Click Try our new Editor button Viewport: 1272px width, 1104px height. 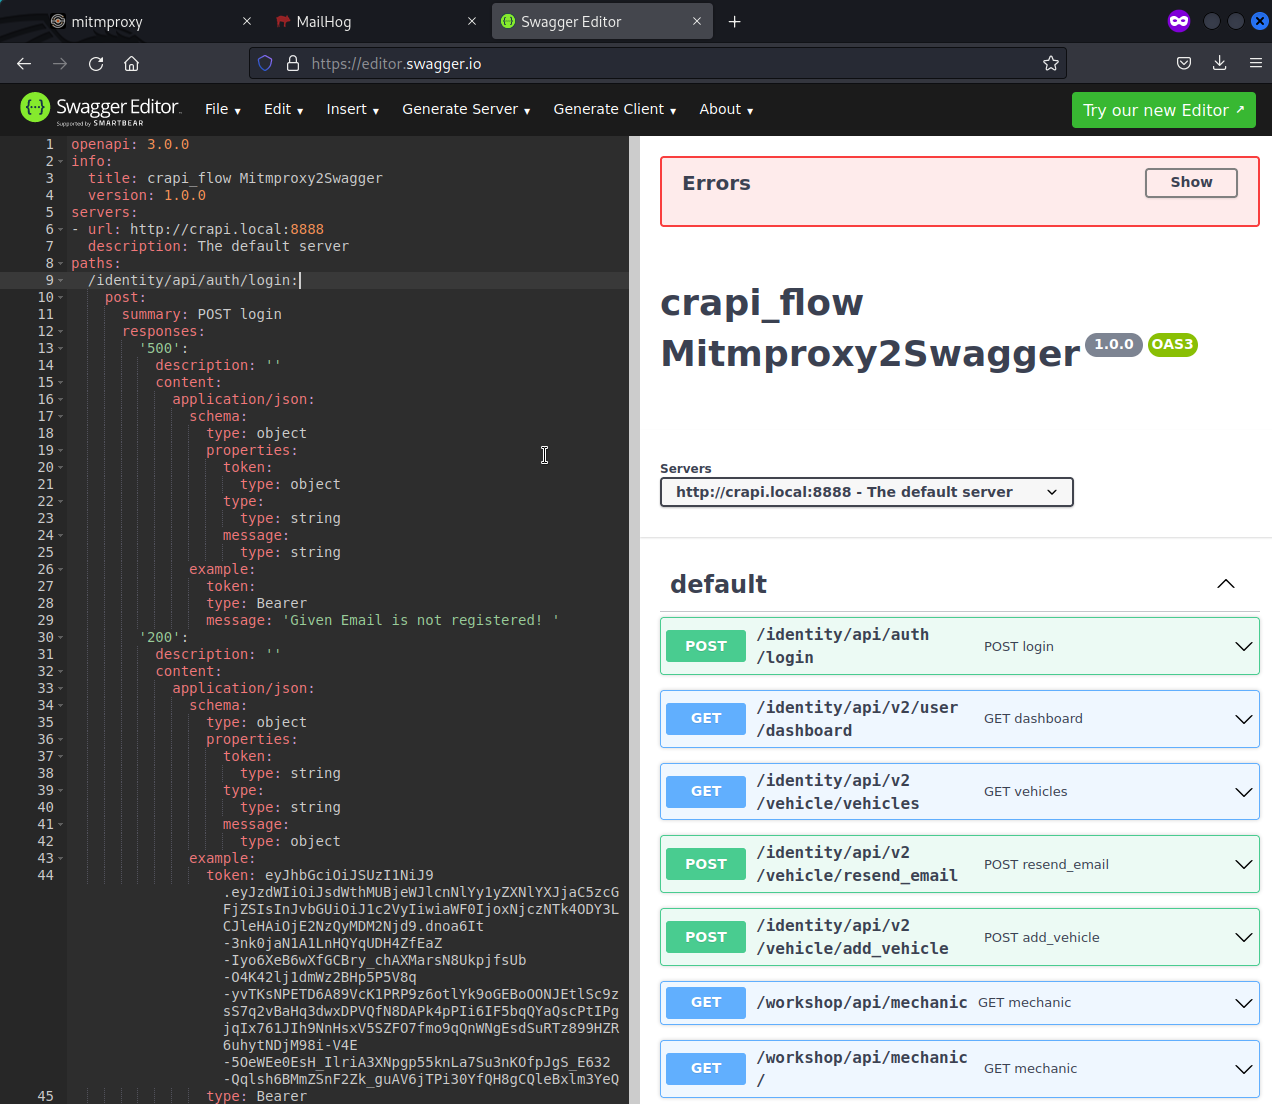1163,110
